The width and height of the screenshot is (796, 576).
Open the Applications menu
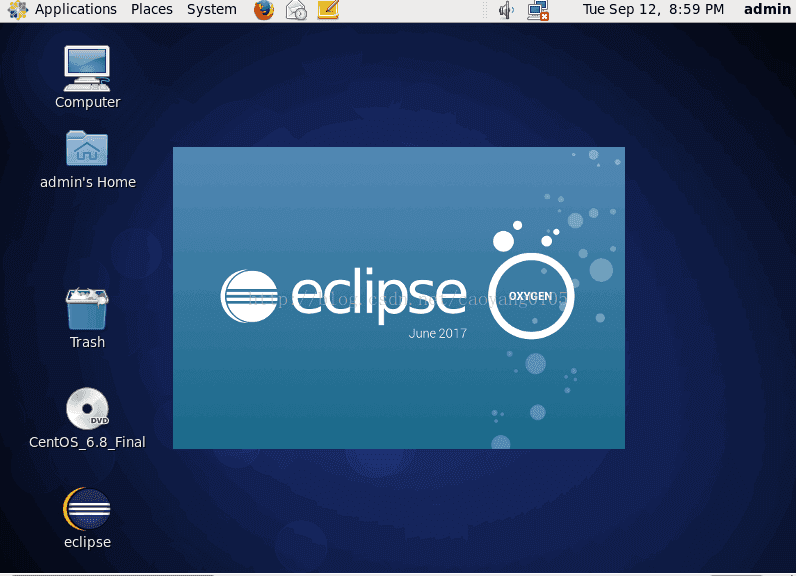(75, 10)
